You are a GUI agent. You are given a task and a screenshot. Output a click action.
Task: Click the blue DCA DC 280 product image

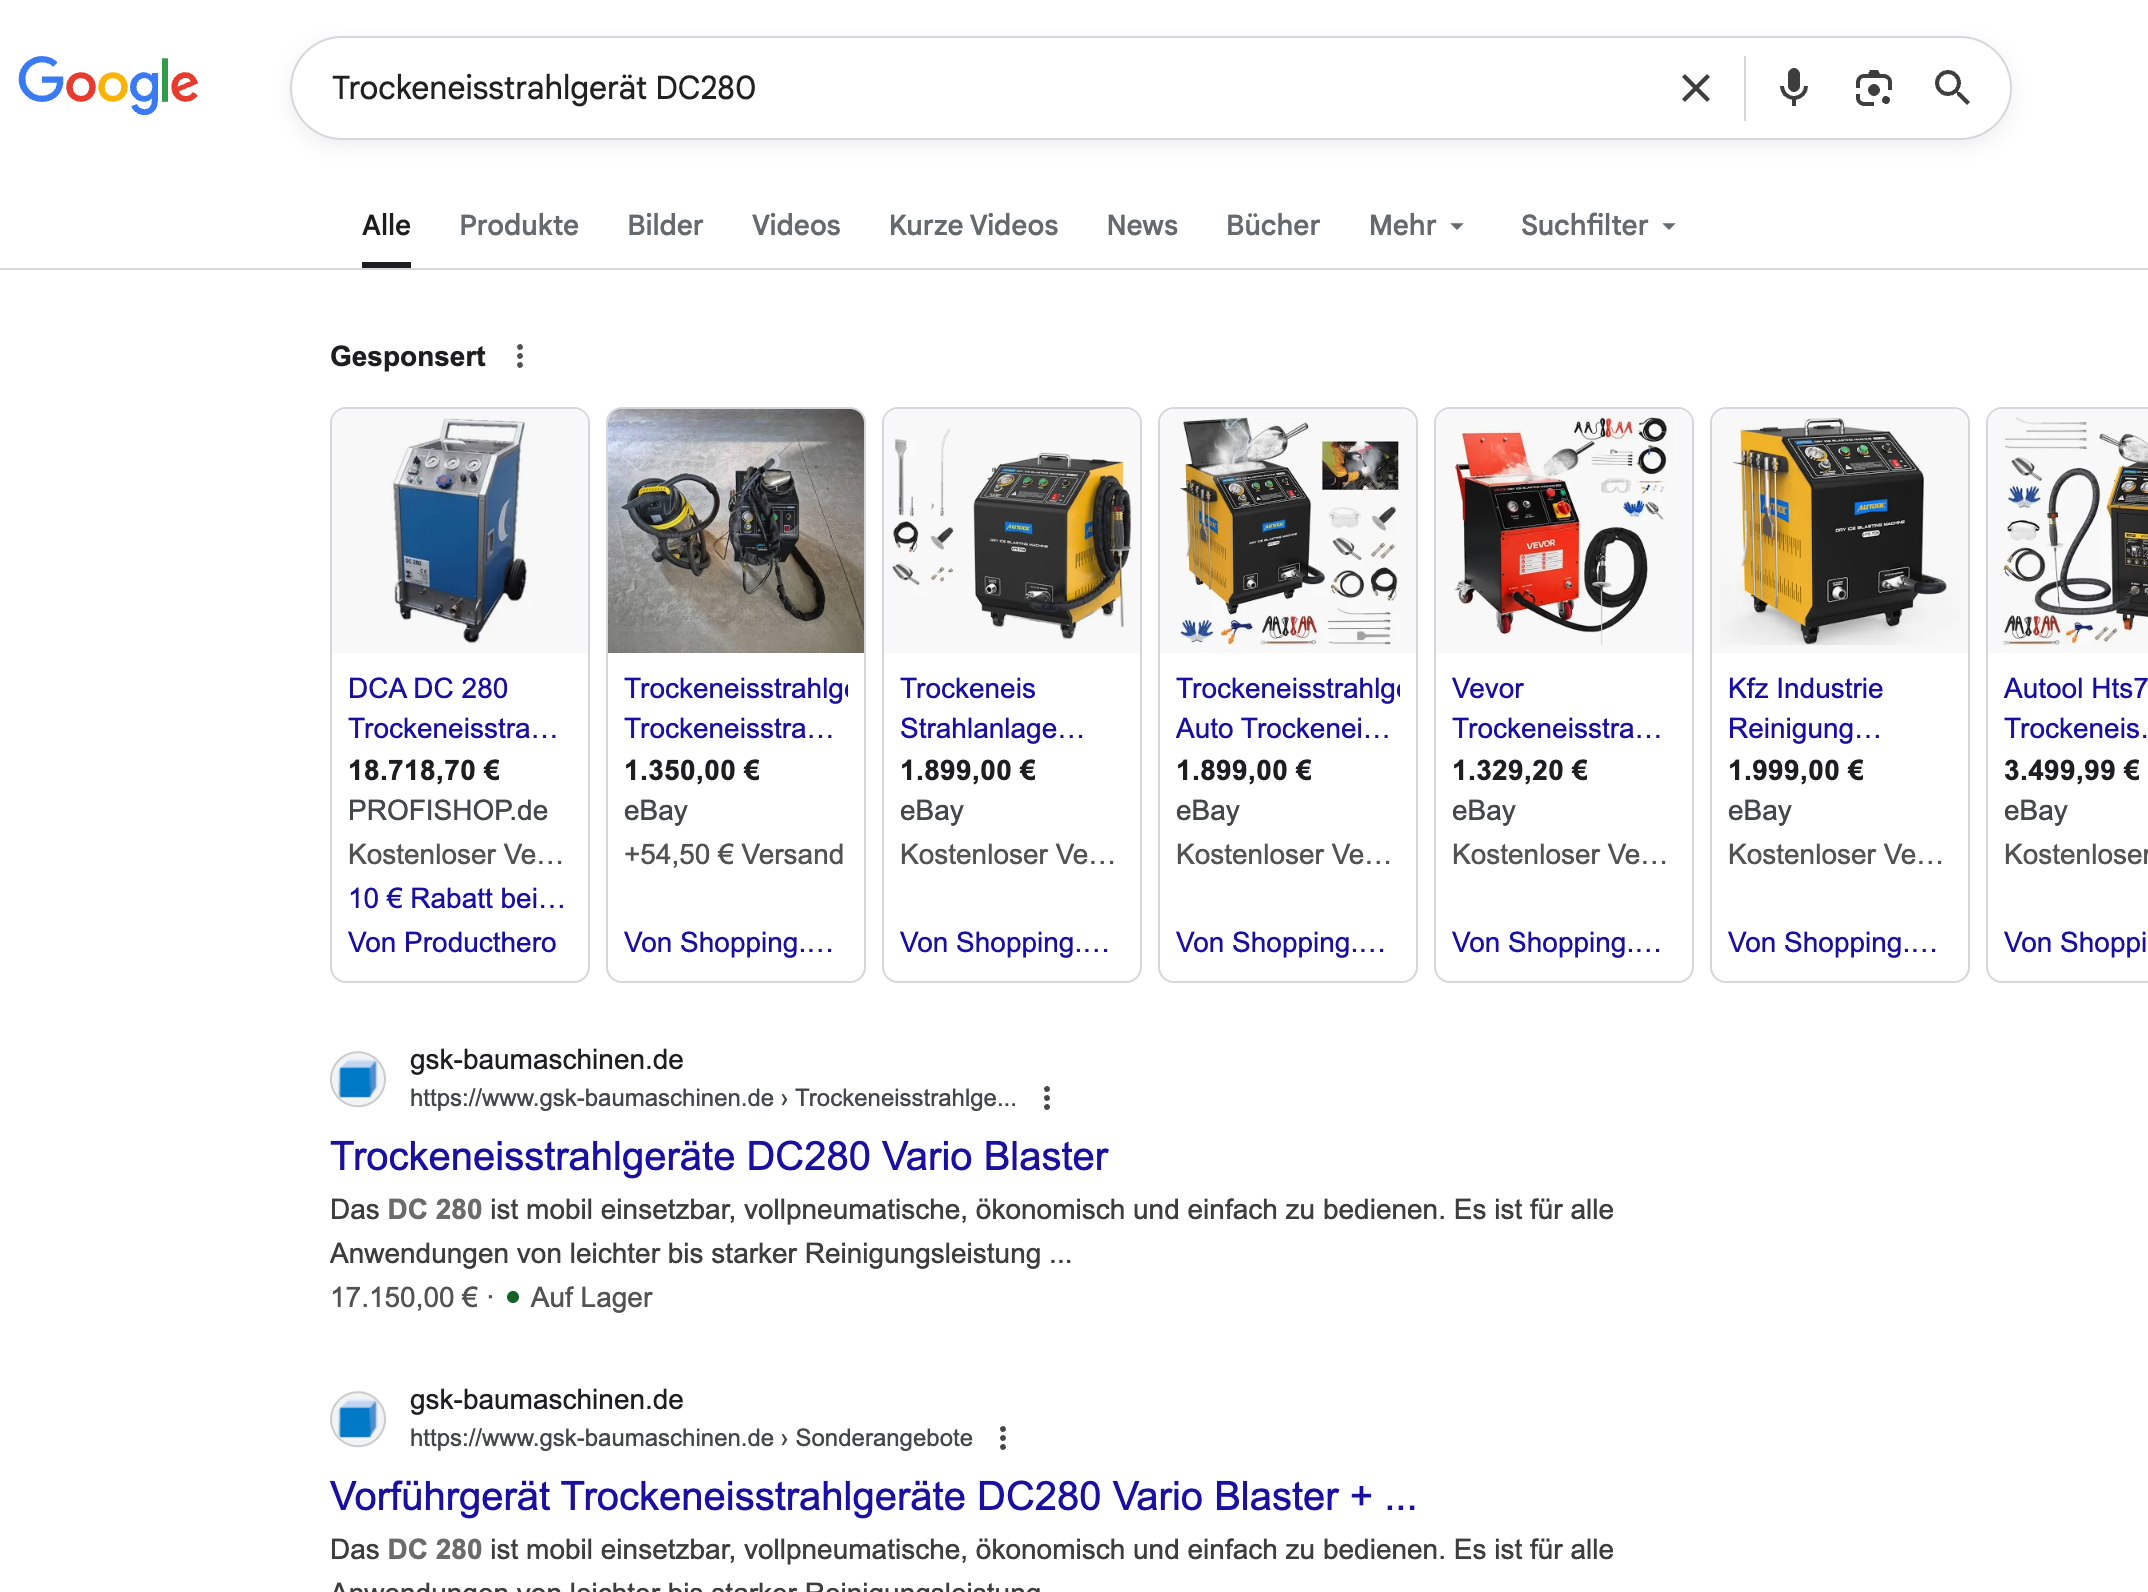pyautogui.click(x=459, y=530)
